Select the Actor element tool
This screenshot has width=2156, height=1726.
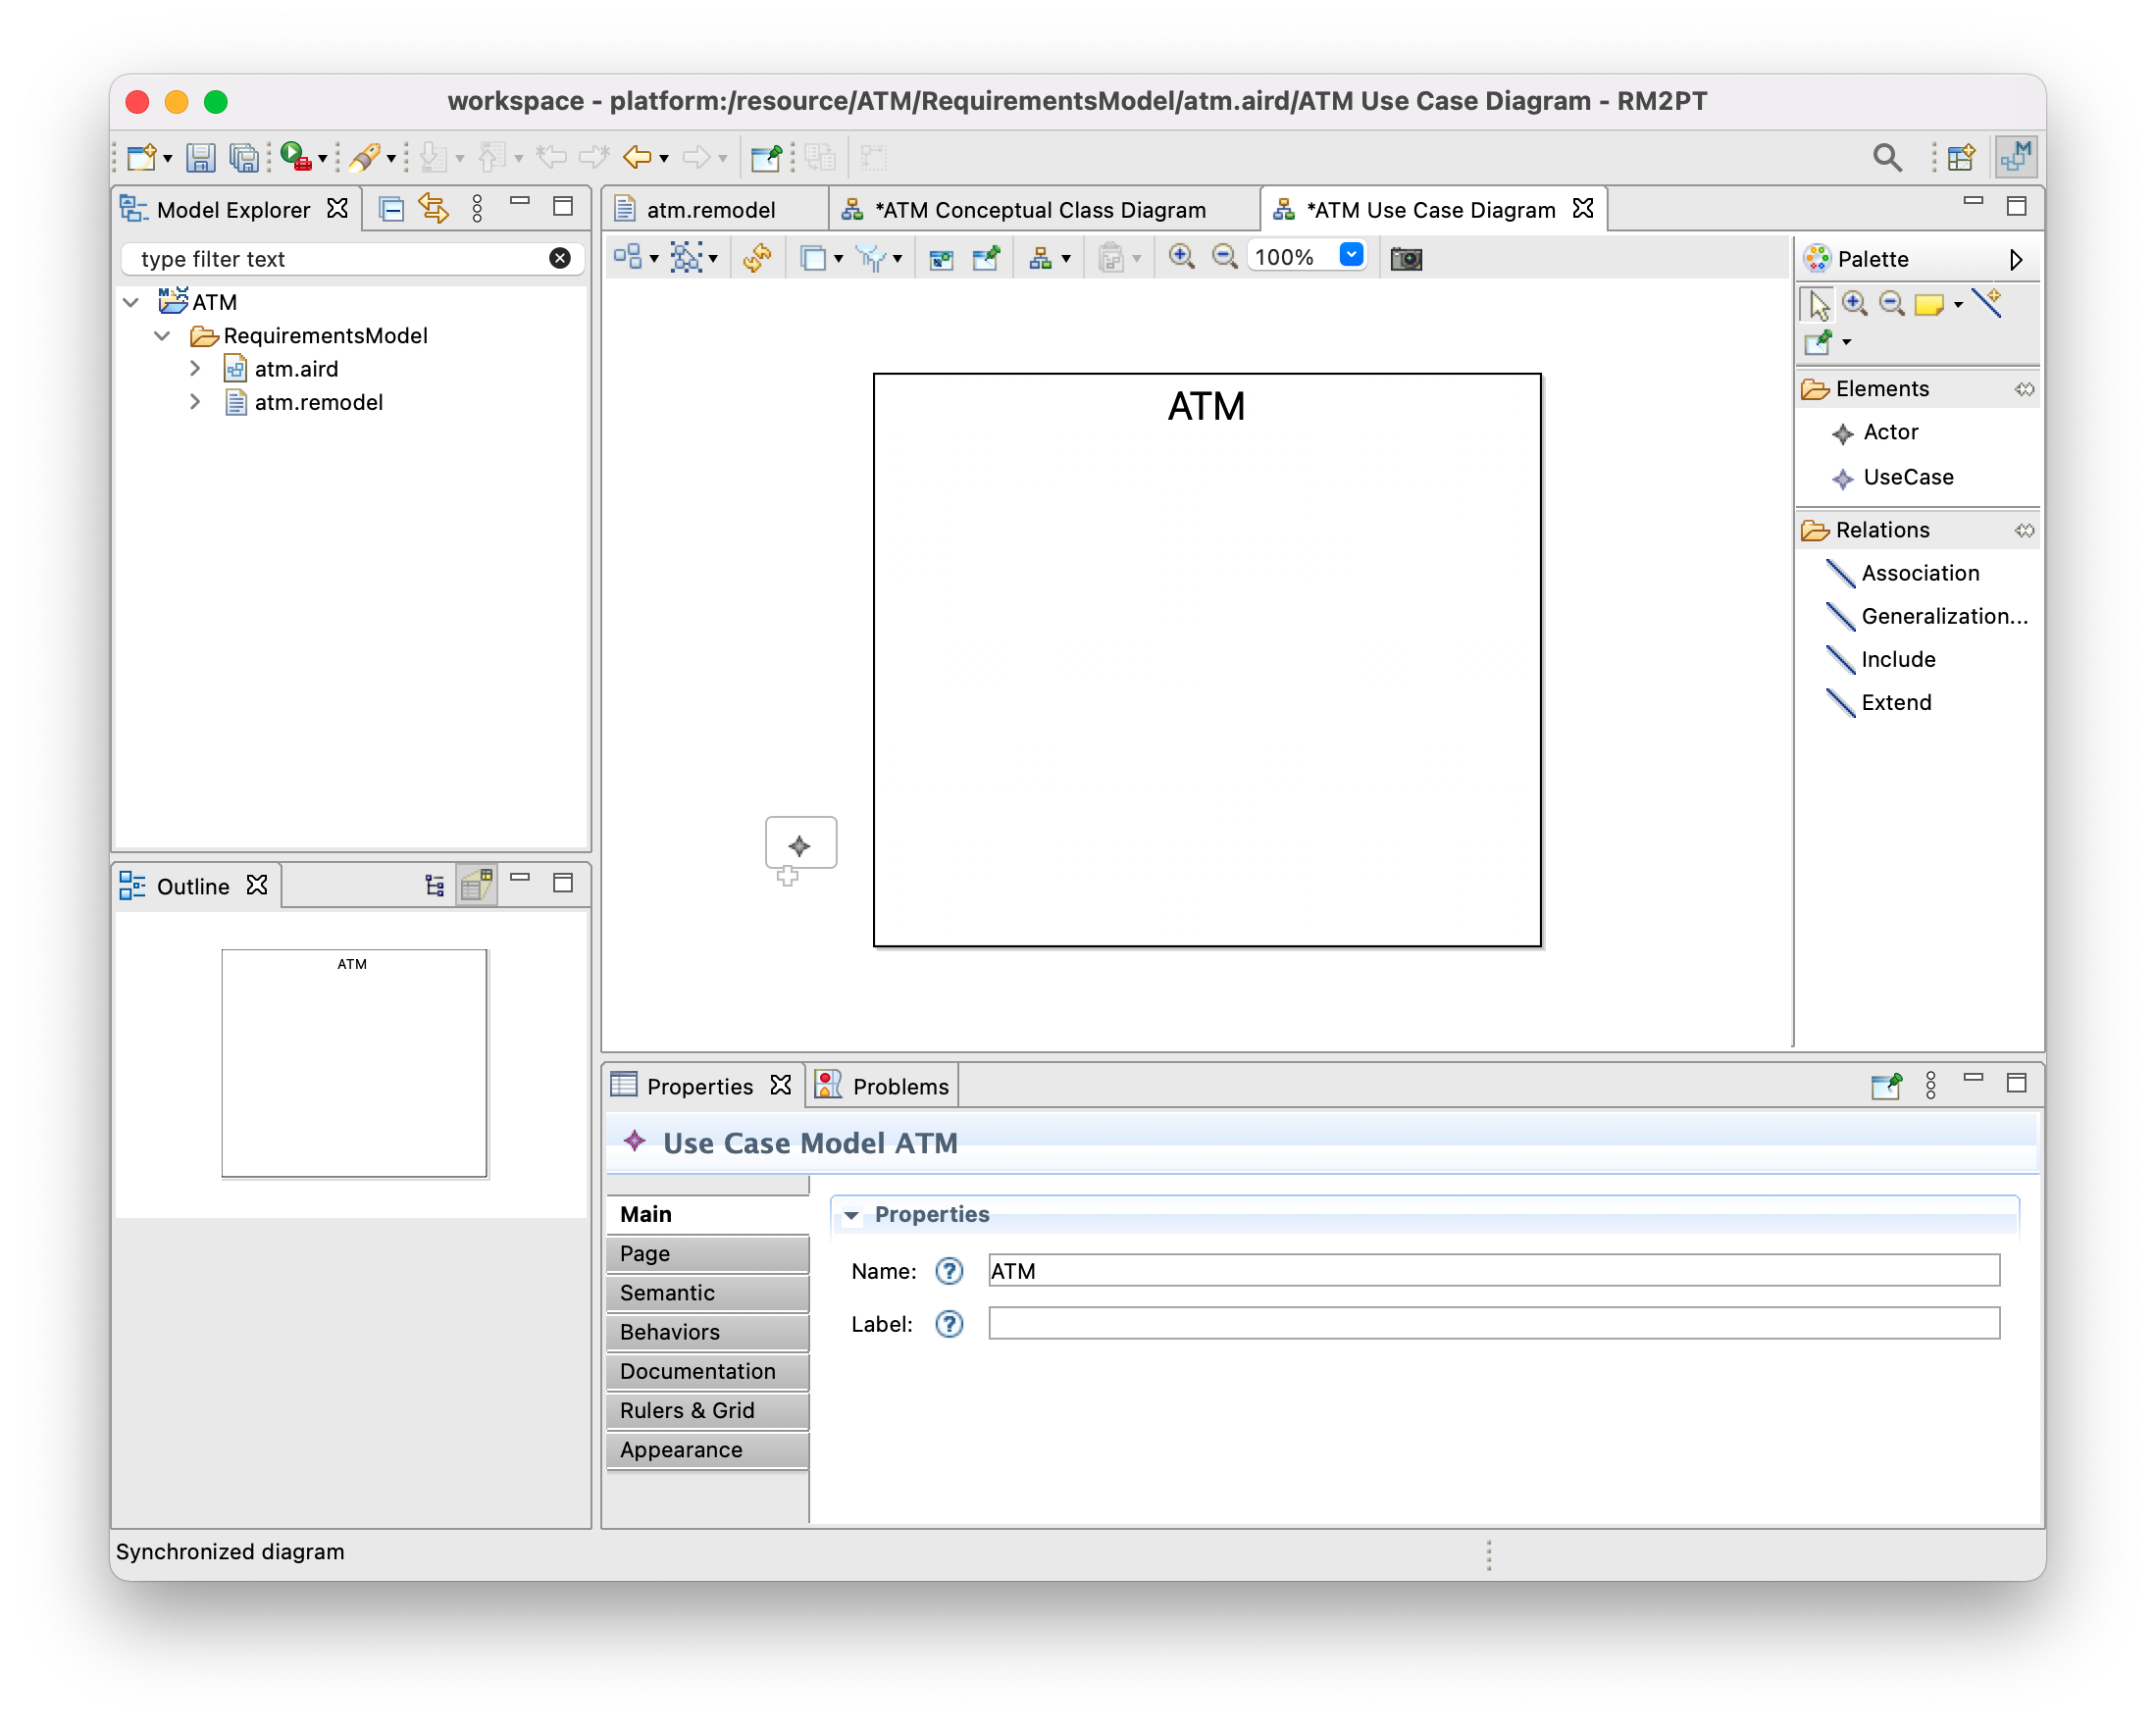click(x=1888, y=431)
